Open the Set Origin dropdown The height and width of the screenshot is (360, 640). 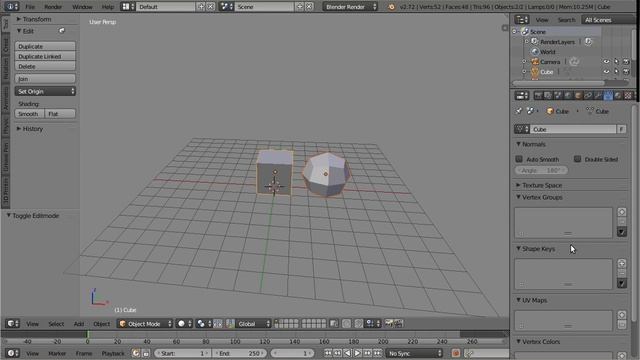pyautogui.click(x=45, y=91)
